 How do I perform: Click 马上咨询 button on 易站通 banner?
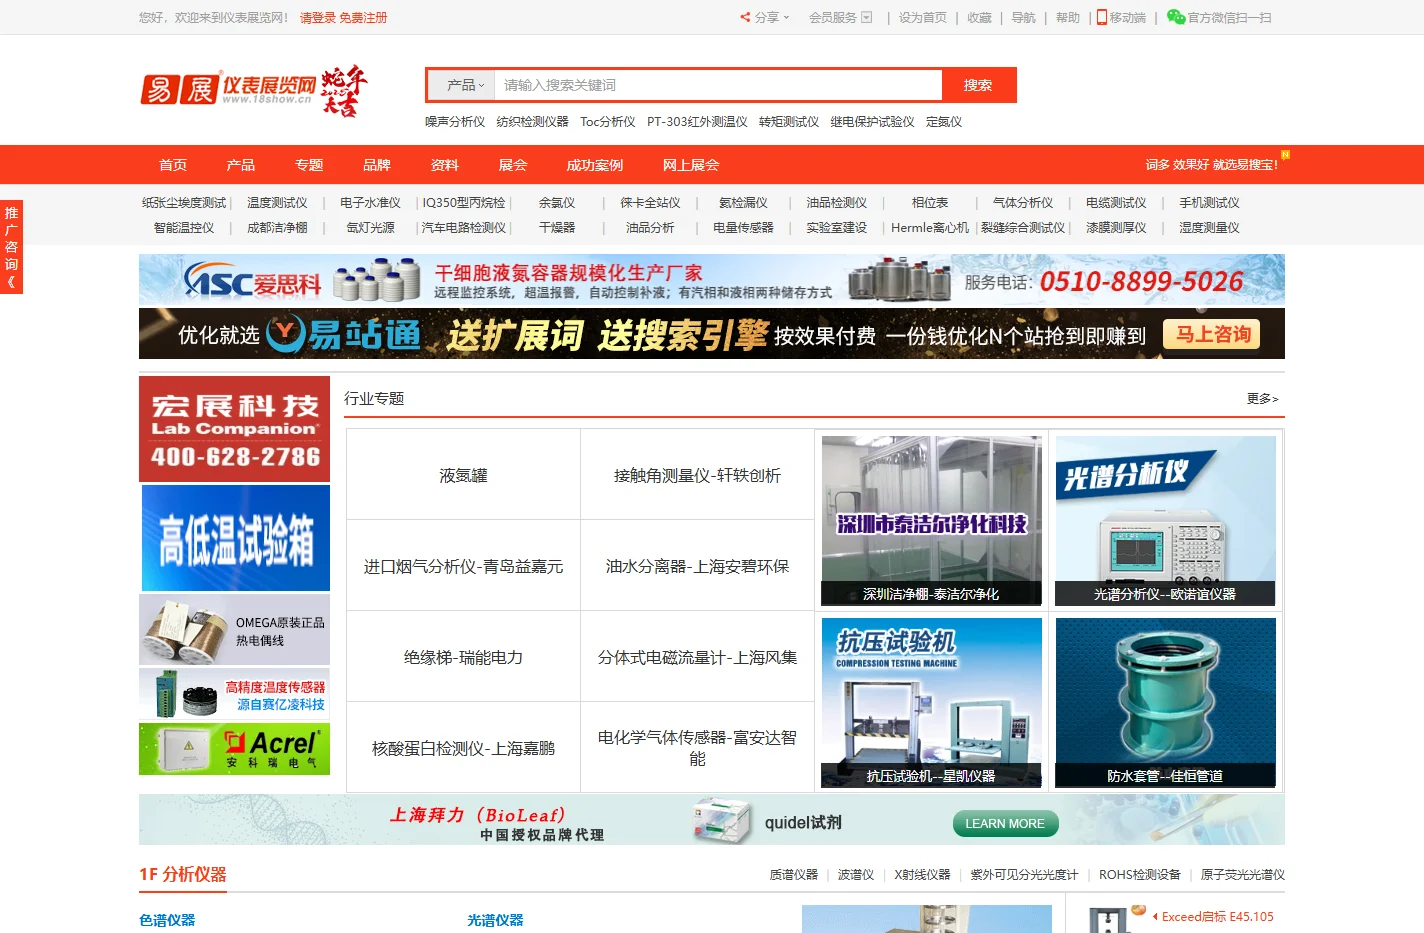pyautogui.click(x=1212, y=334)
